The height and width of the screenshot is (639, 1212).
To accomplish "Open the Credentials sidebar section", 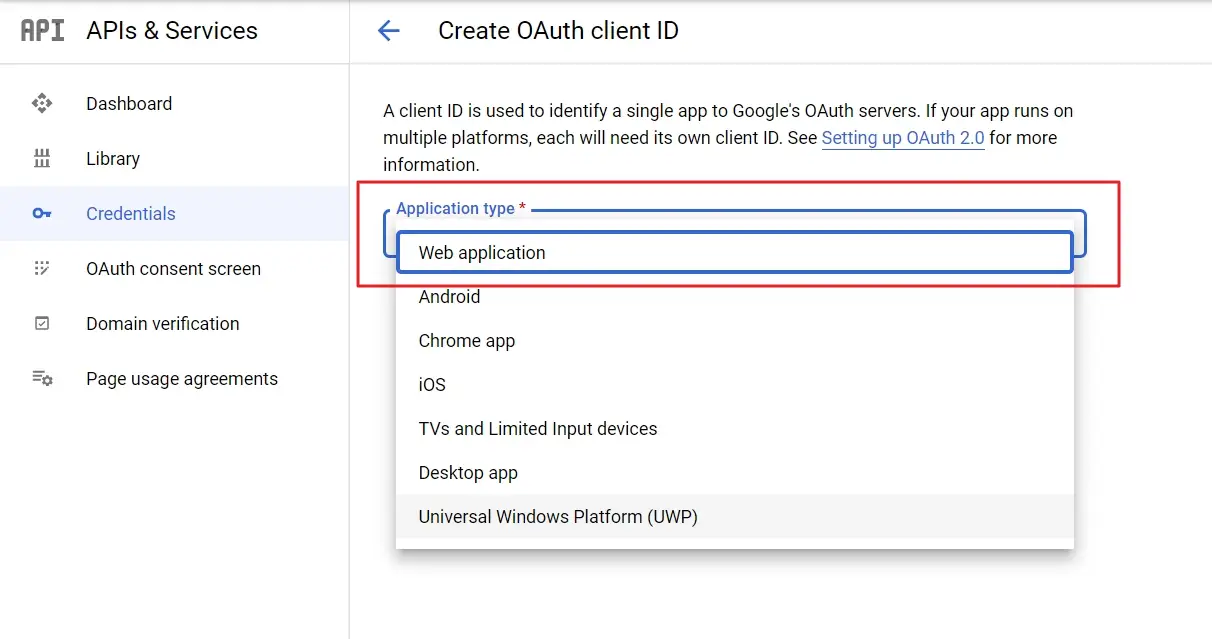I will click(x=130, y=213).
